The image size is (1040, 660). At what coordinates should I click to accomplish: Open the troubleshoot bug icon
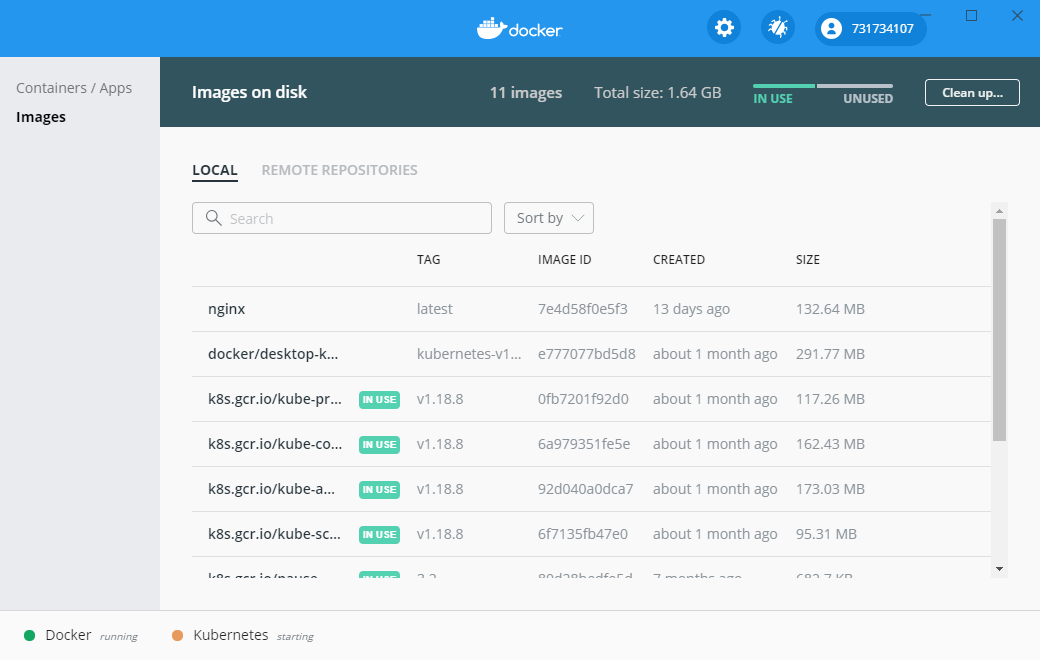coord(777,28)
